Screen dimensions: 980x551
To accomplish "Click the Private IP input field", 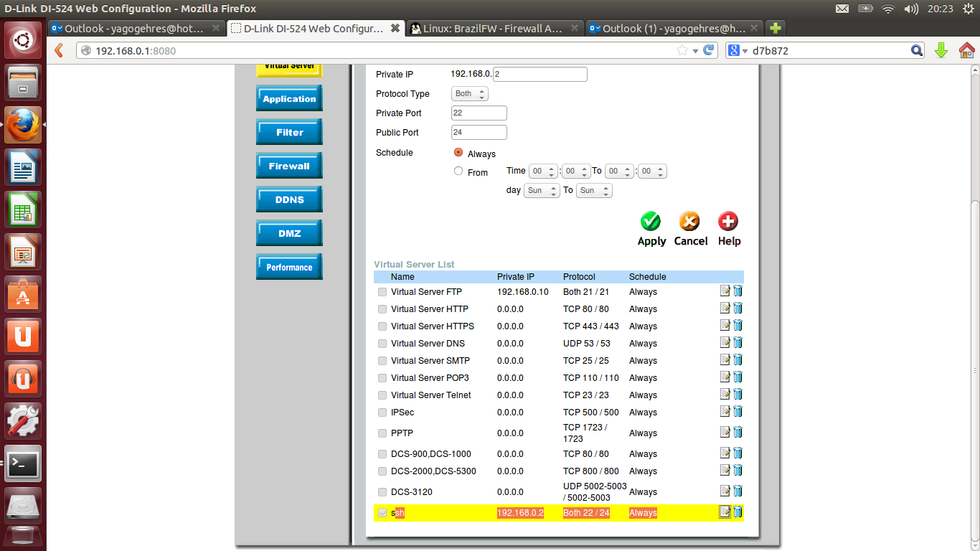I will pos(540,74).
